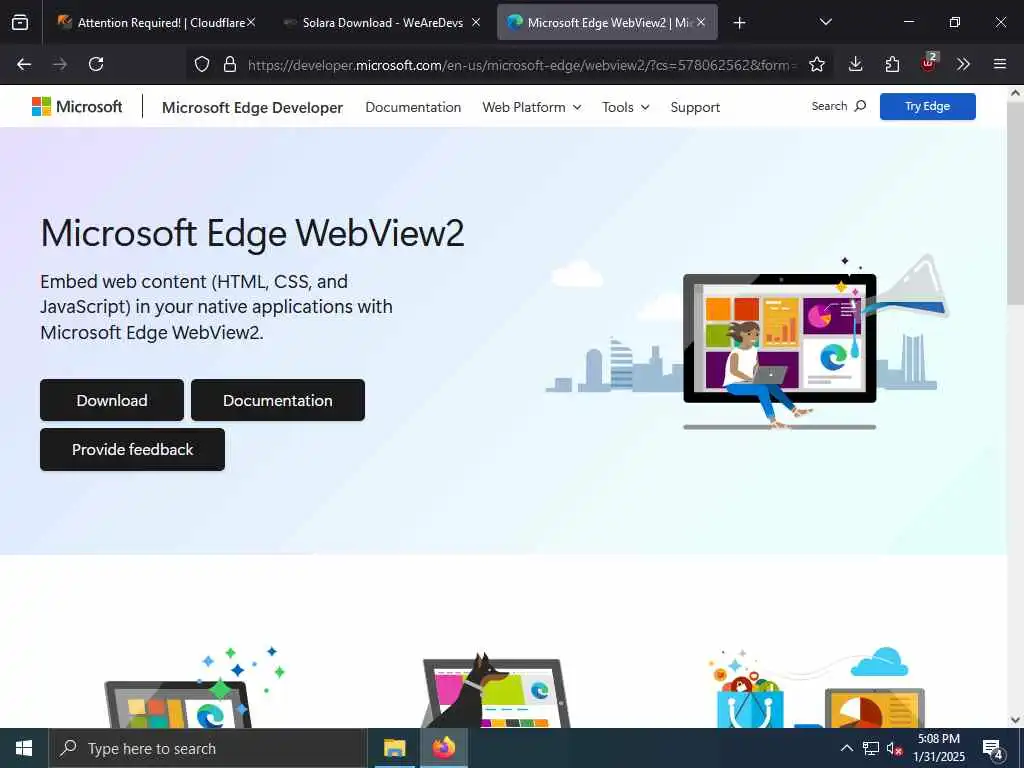Click the Microsoft Edge Developer title link
Screen dimensions: 1024x768
[252, 107]
